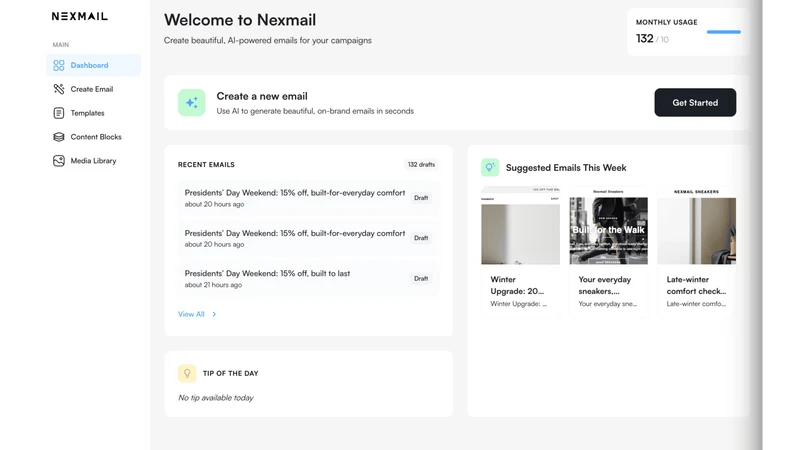This screenshot has height=450, width=800.
Task: Click the Media Library image icon
Action: (59, 161)
